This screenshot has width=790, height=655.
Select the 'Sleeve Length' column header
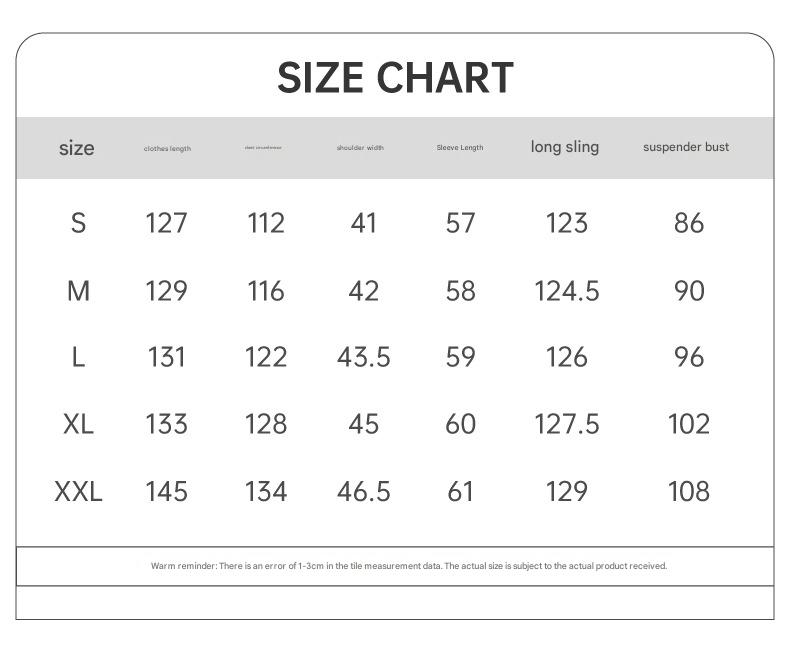tap(459, 148)
